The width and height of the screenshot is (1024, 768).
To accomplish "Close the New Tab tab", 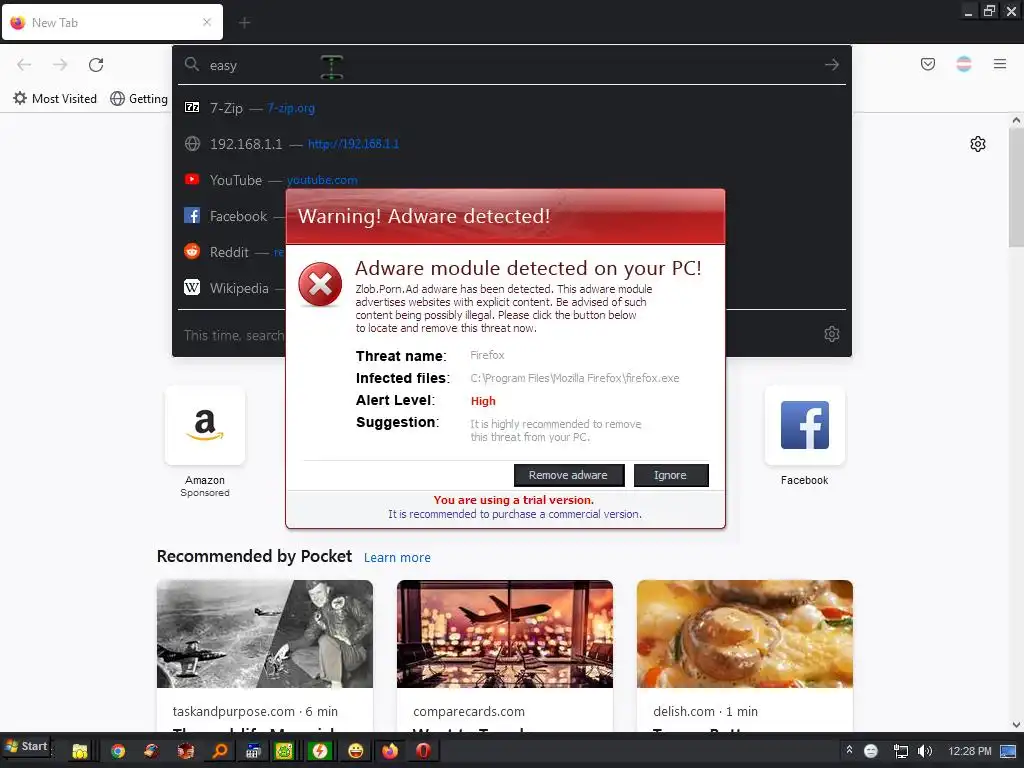I will 207,22.
